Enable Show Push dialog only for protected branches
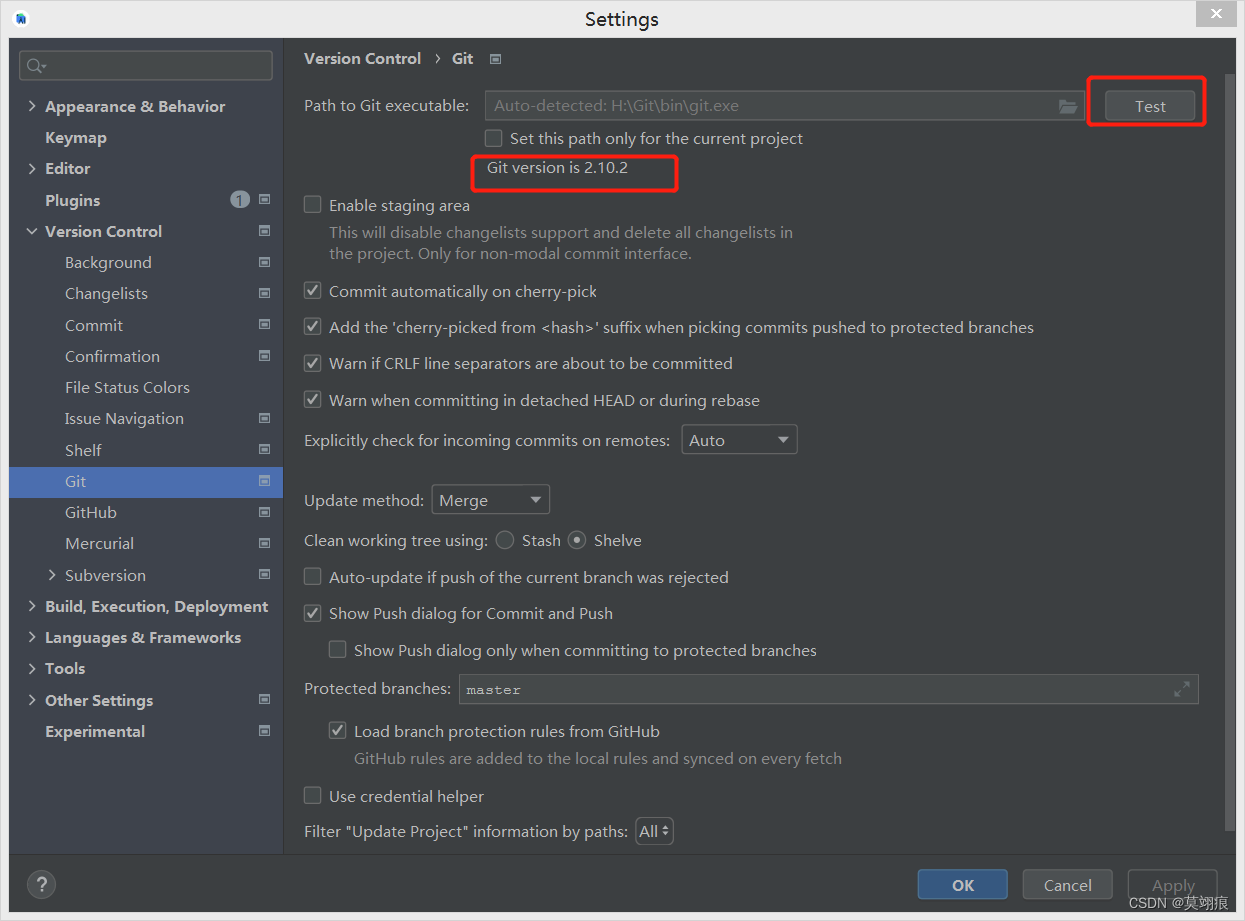Viewport: 1245px width, 921px height. [338, 650]
